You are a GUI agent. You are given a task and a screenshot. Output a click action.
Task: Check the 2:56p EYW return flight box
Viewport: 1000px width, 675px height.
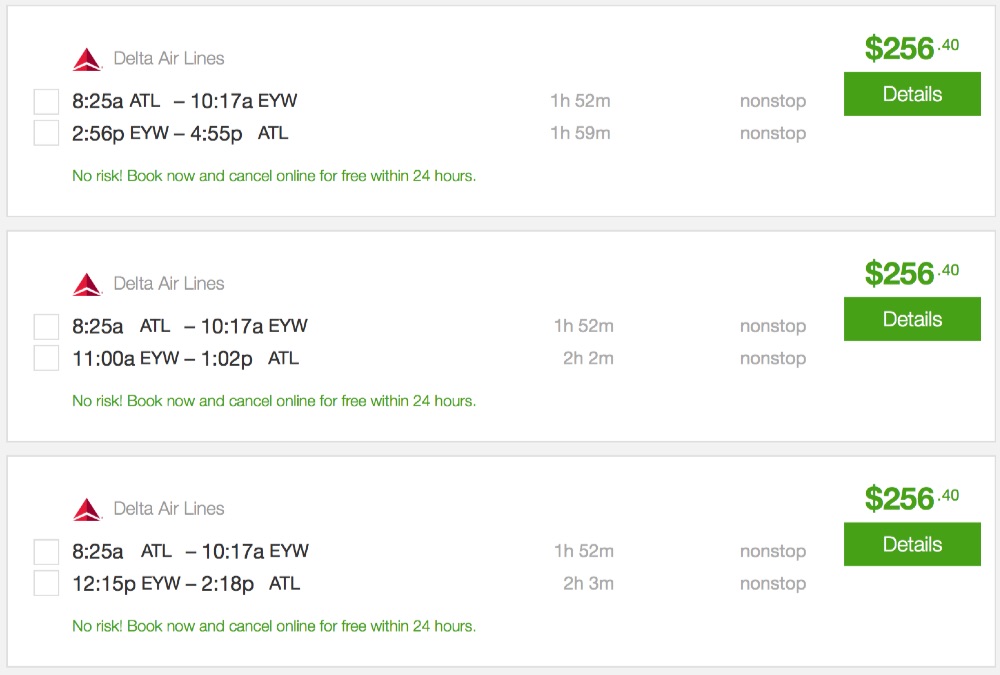pos(46,133)
